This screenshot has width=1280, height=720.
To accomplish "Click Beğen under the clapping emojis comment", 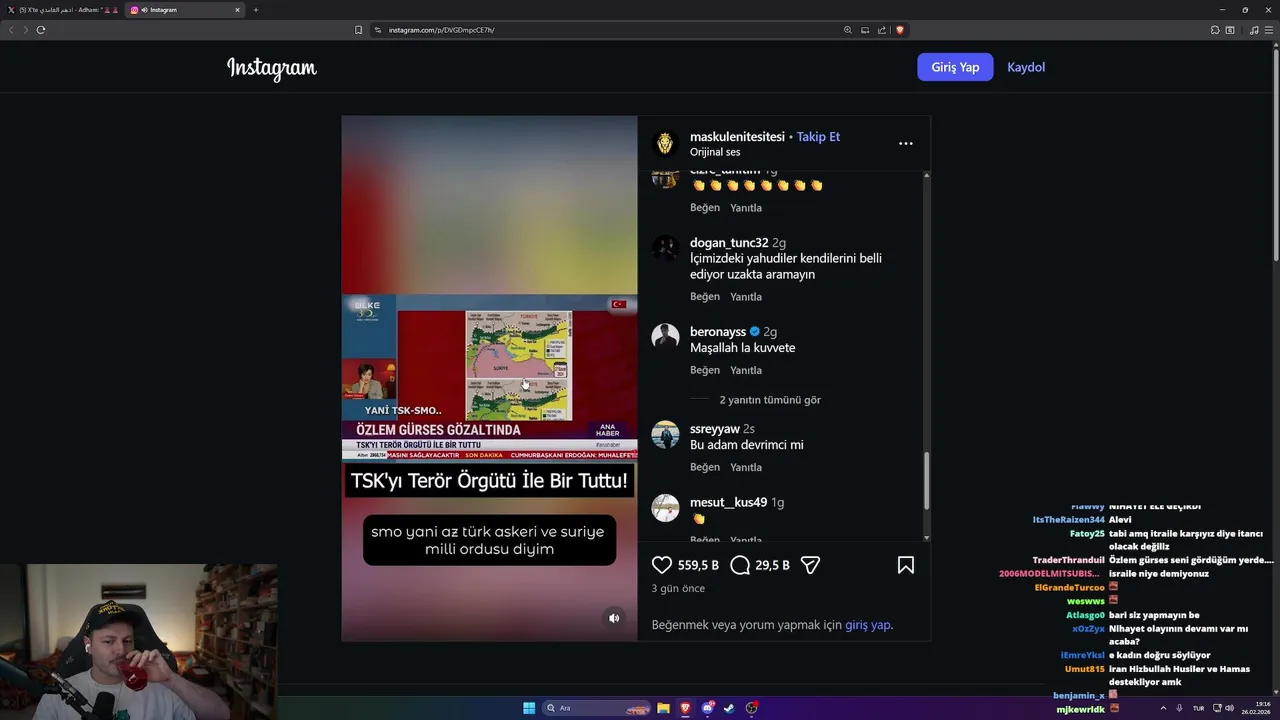I will tap(705, 208).
